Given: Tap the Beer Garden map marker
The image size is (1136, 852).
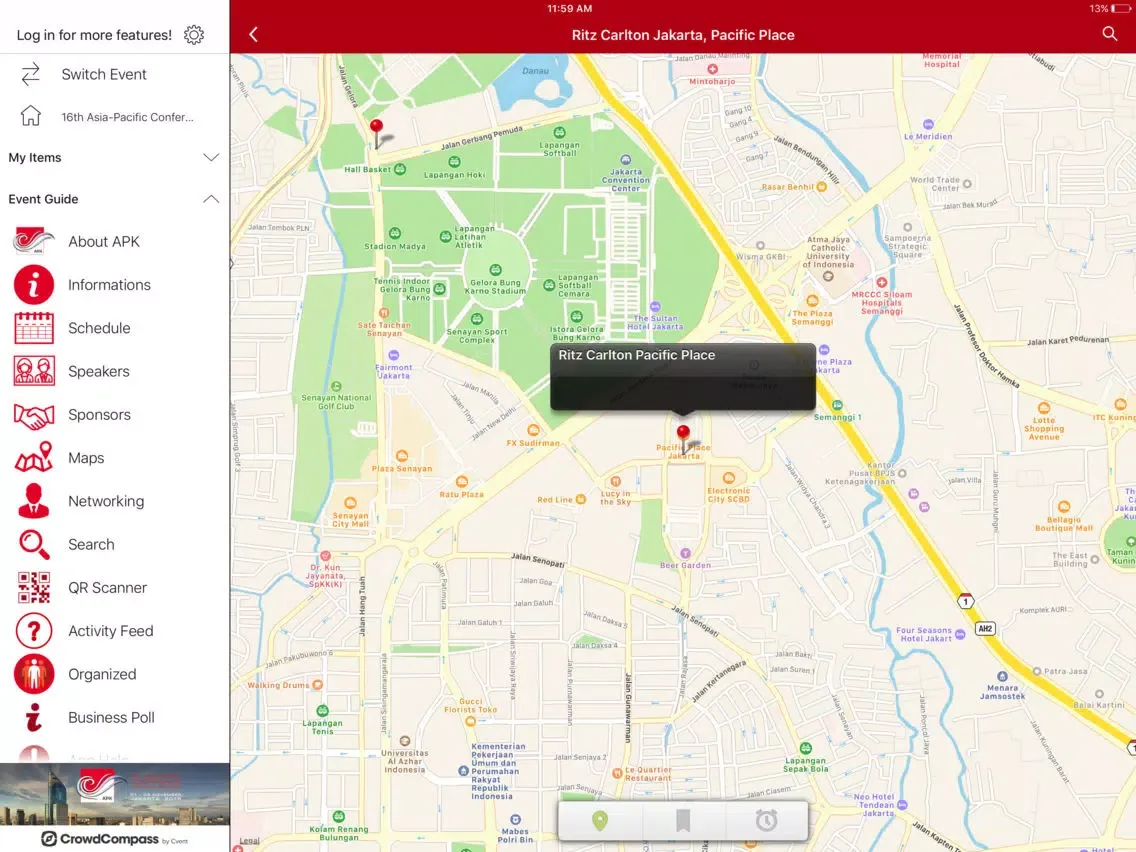Looking at the screenshot, I should (685, 554).
